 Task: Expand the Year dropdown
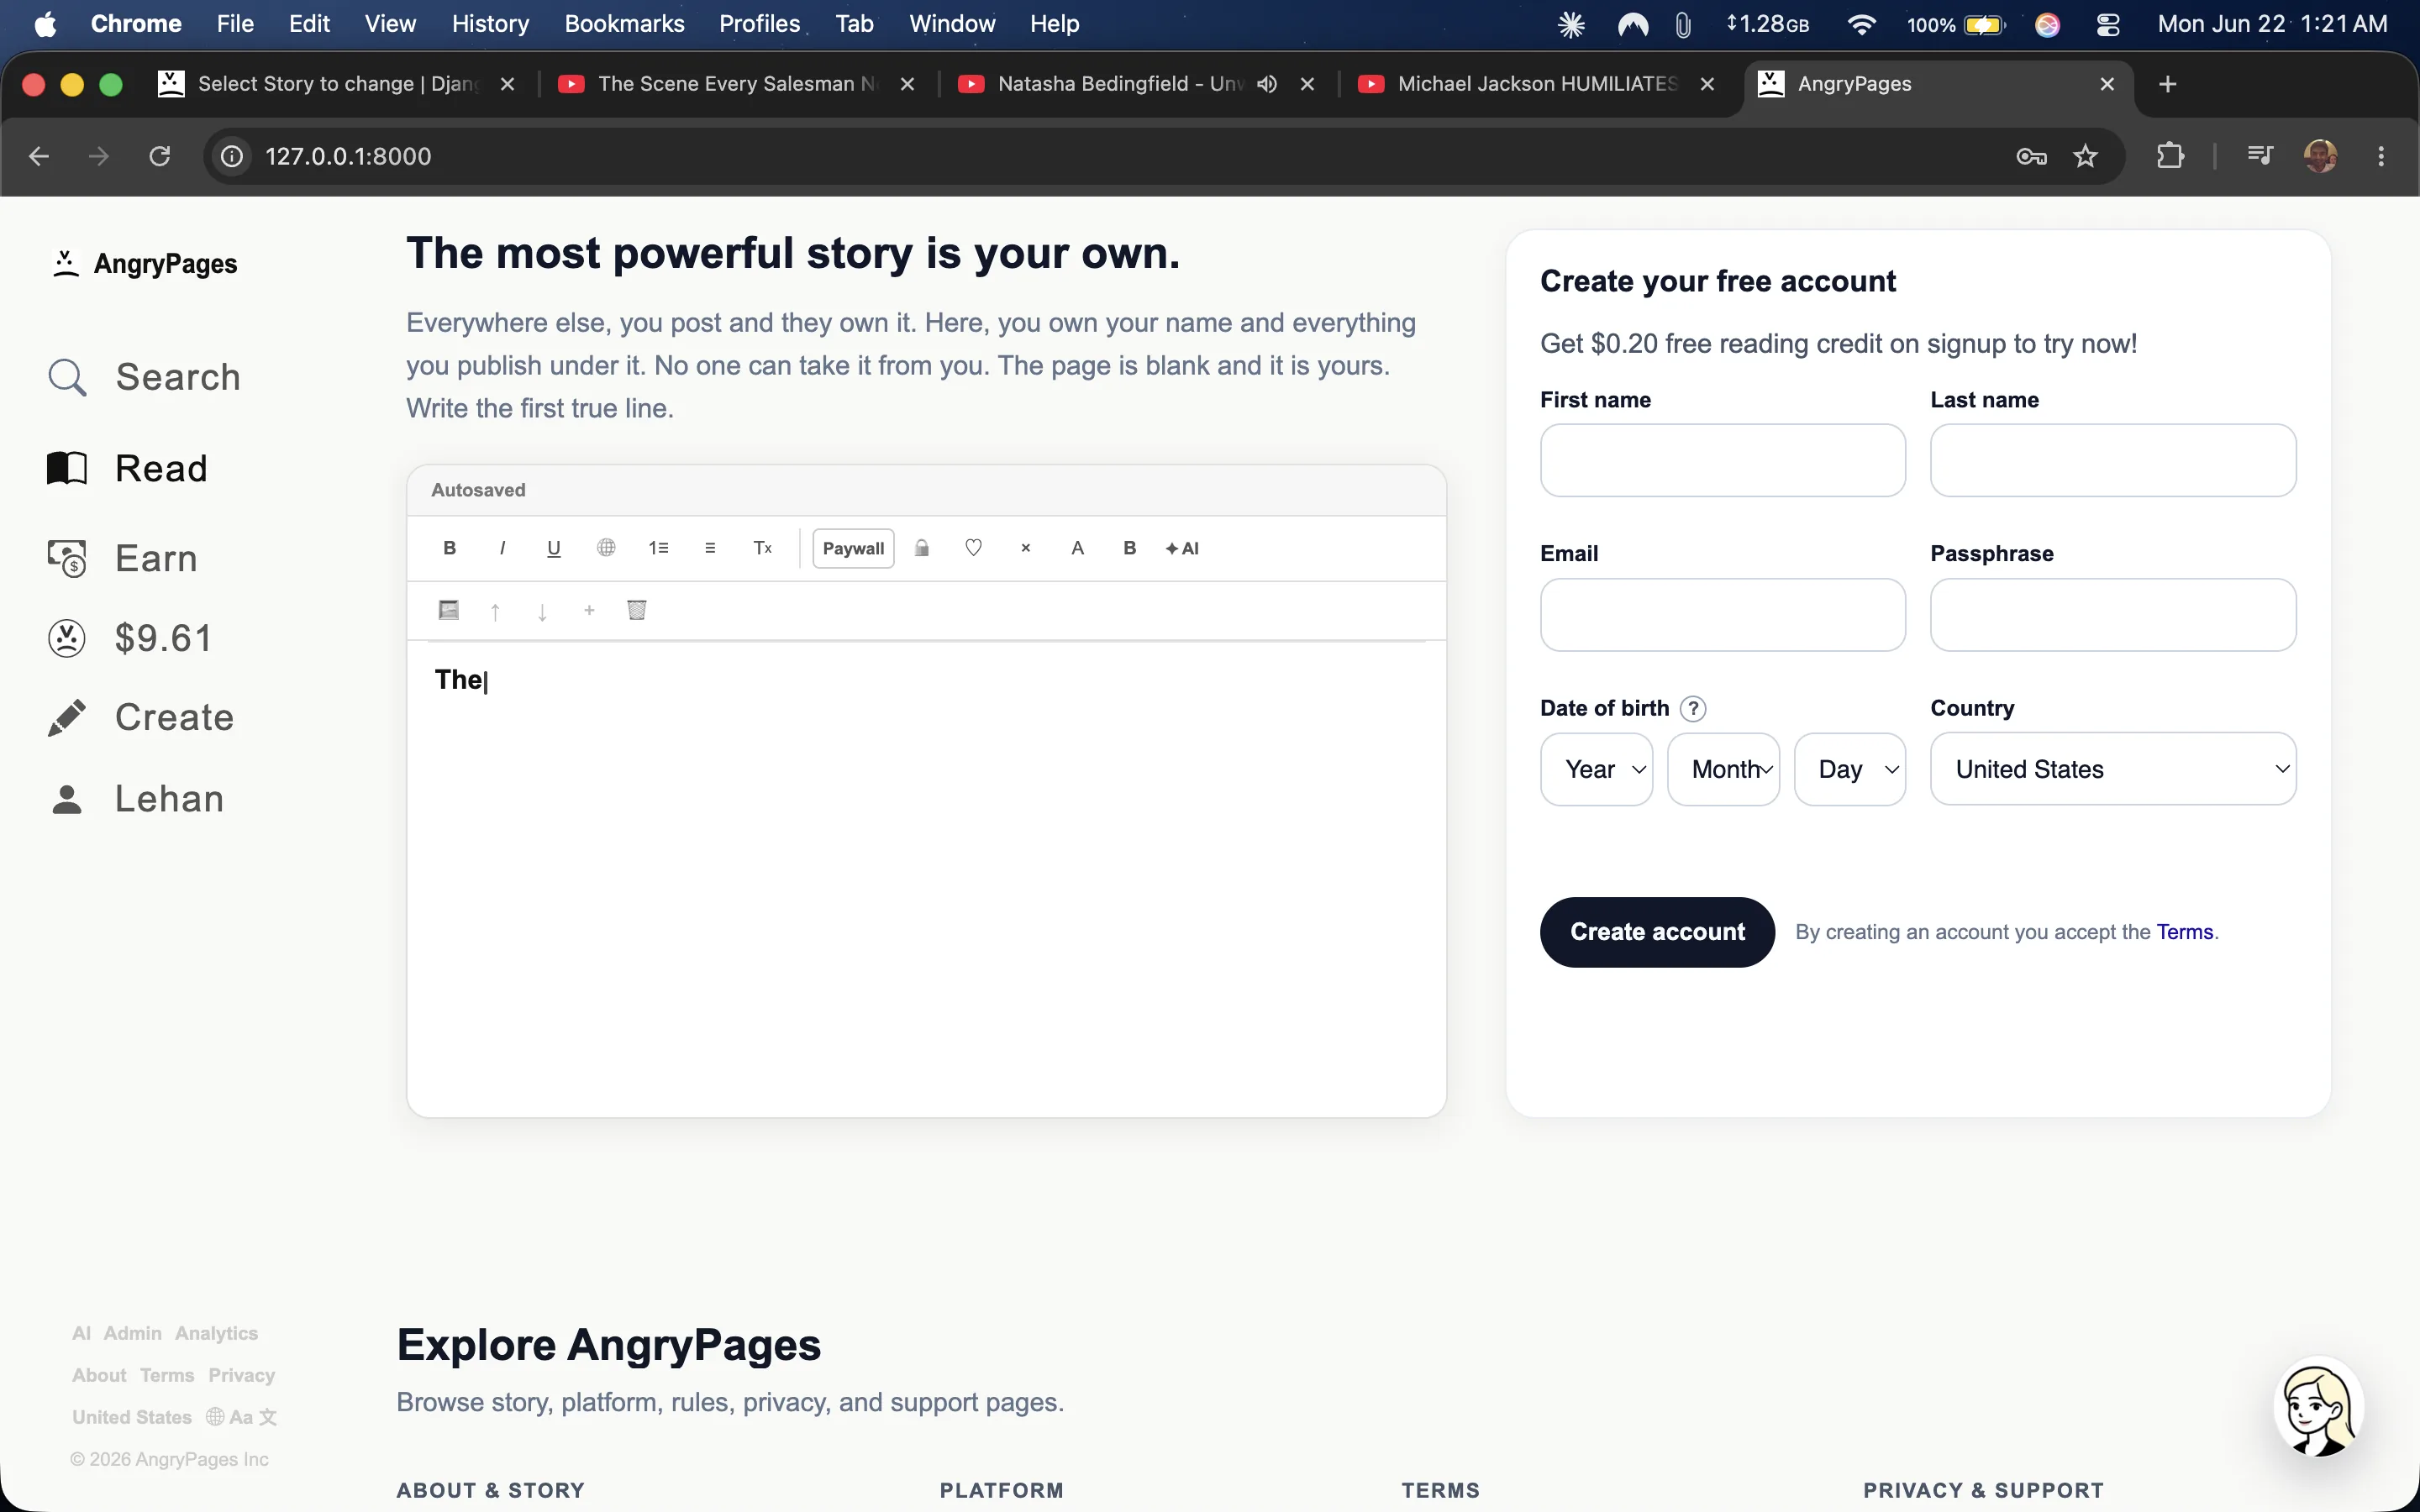click(1596, 769)
